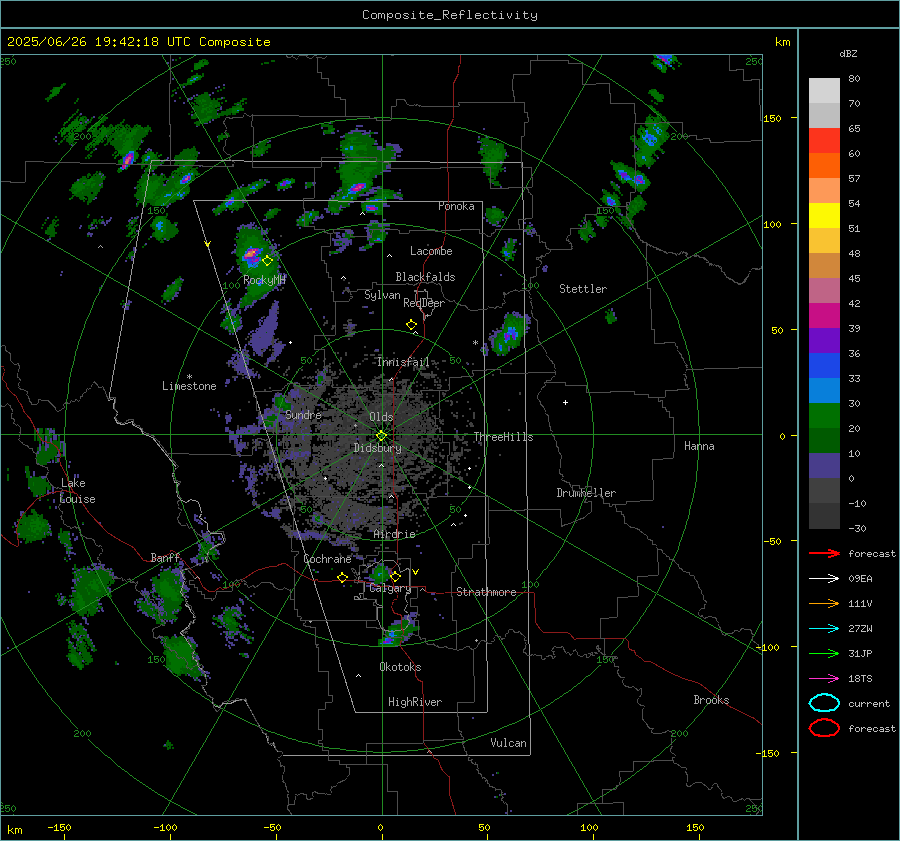Click the Sylvan label on map

[x=382, y=295]
